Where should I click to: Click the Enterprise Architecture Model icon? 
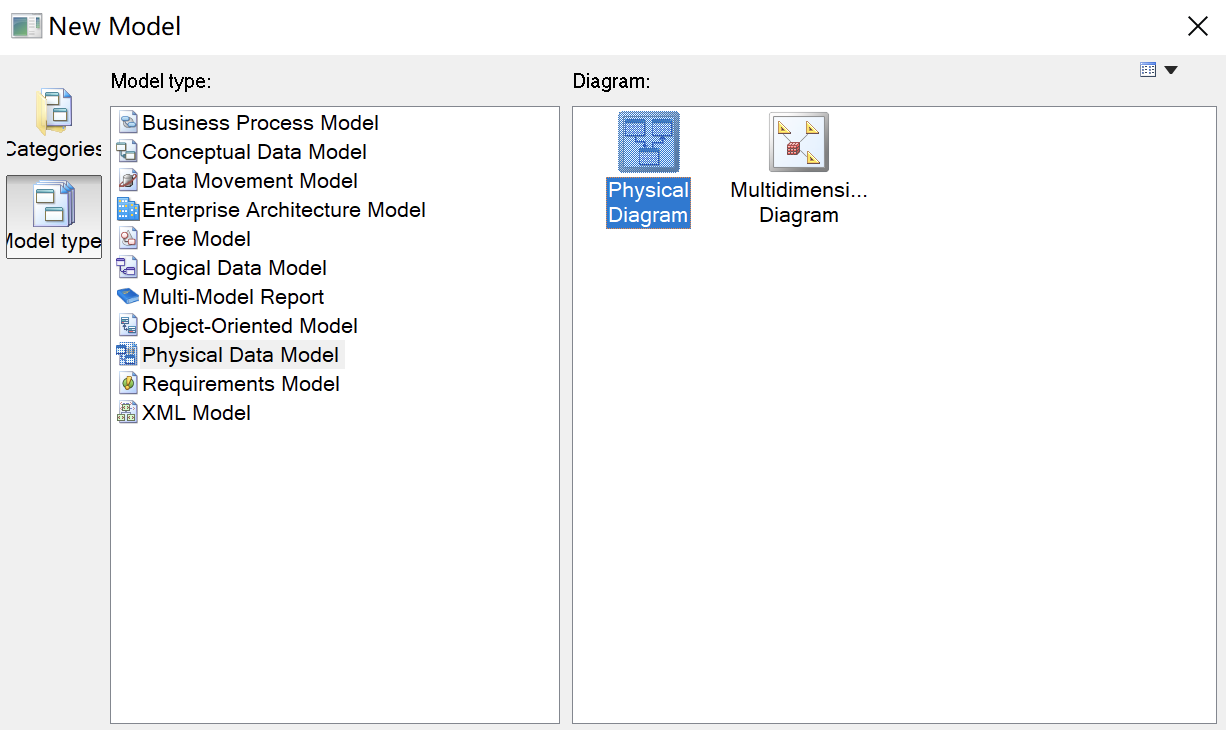[x=127, y=210]
